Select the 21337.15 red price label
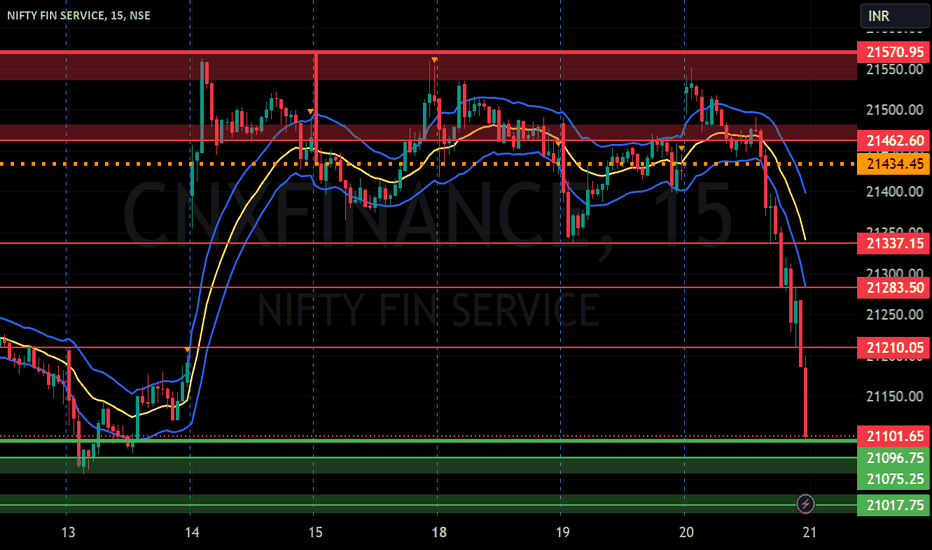Image resolution: width=932 pixels, height=550 pixels. tap(893, 243)
